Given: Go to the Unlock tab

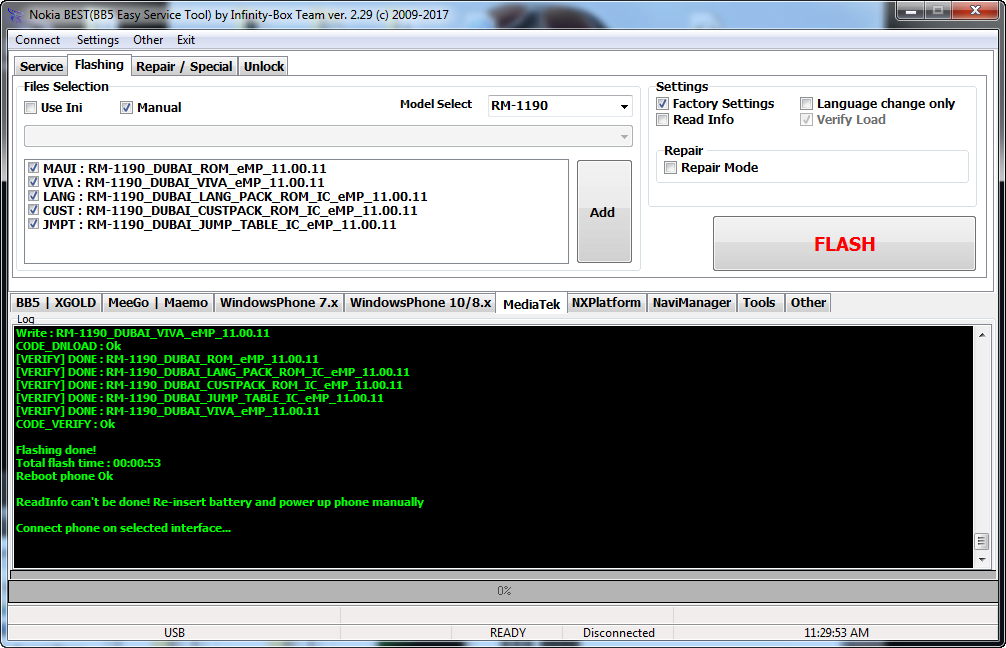Looking at the screenshot, I should 264,67.
